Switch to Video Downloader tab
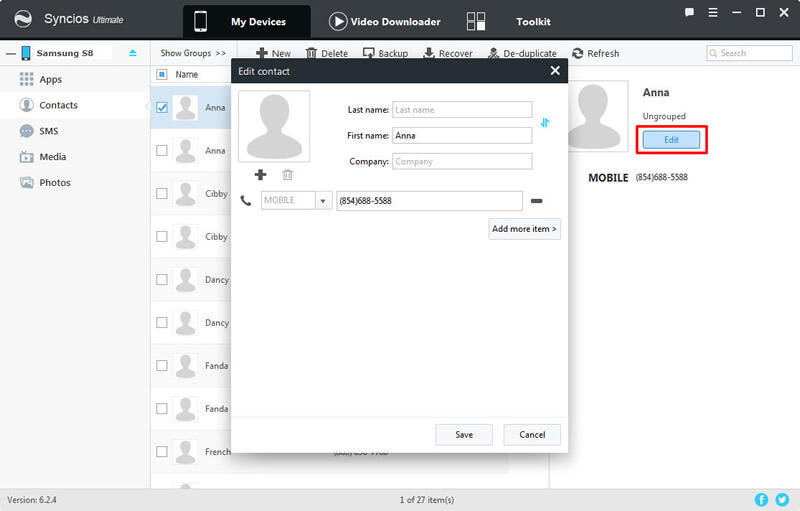Screen dimensions: 800x511 pyautogui.click(x=385, y=22)
